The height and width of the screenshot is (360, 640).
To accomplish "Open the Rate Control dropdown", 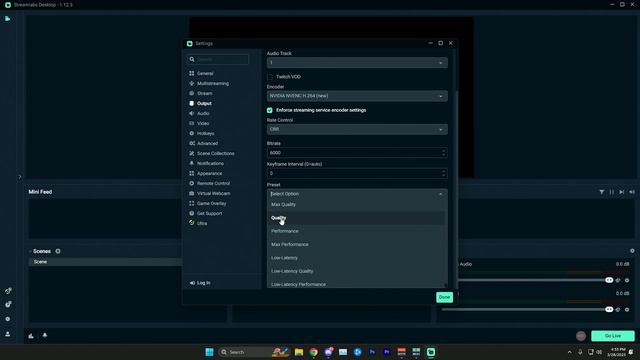I will coord(357,129).
